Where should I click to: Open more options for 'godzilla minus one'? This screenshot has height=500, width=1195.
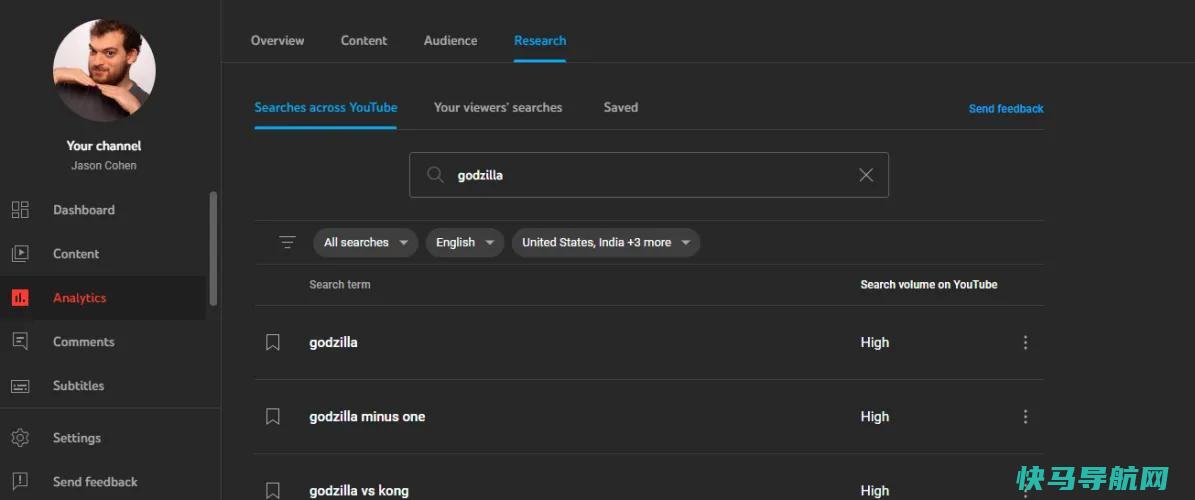tap(1025, 416)
